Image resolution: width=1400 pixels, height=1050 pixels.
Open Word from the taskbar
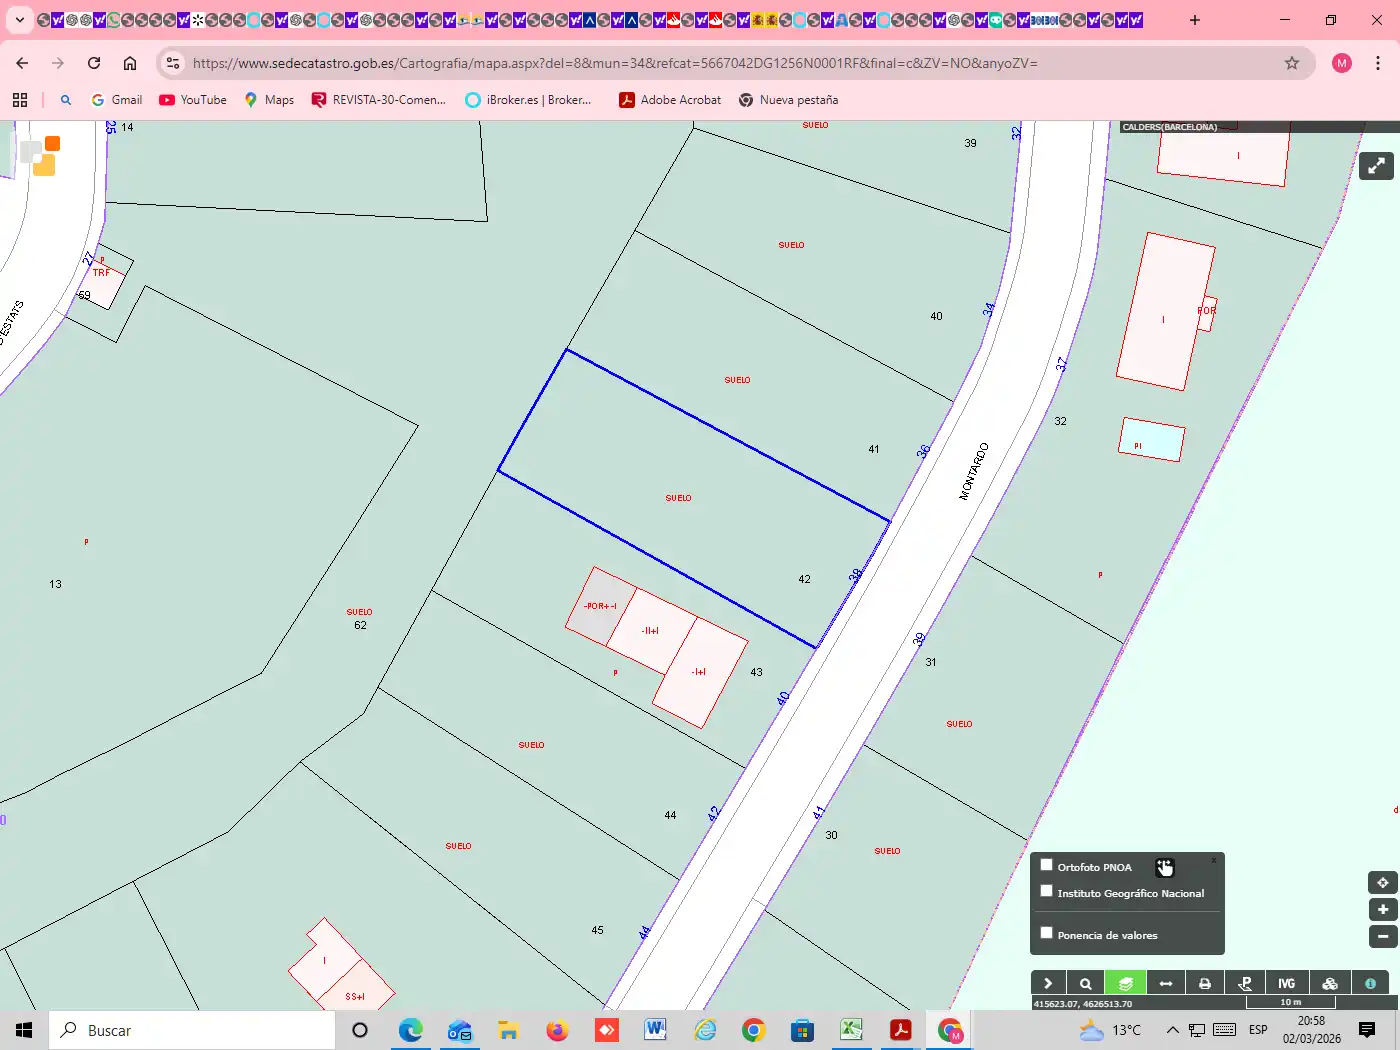(x=655, y=1030)
